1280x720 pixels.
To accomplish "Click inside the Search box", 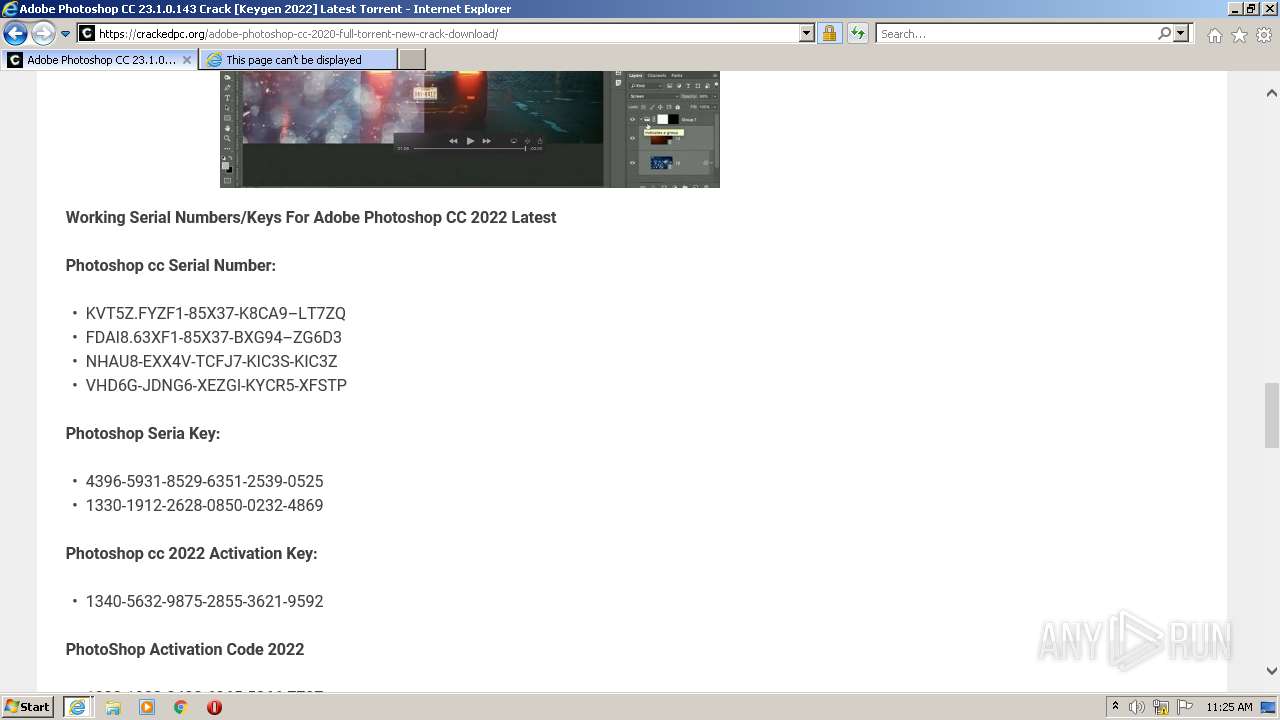I will pyautogui.click(x=1016, y=33).
